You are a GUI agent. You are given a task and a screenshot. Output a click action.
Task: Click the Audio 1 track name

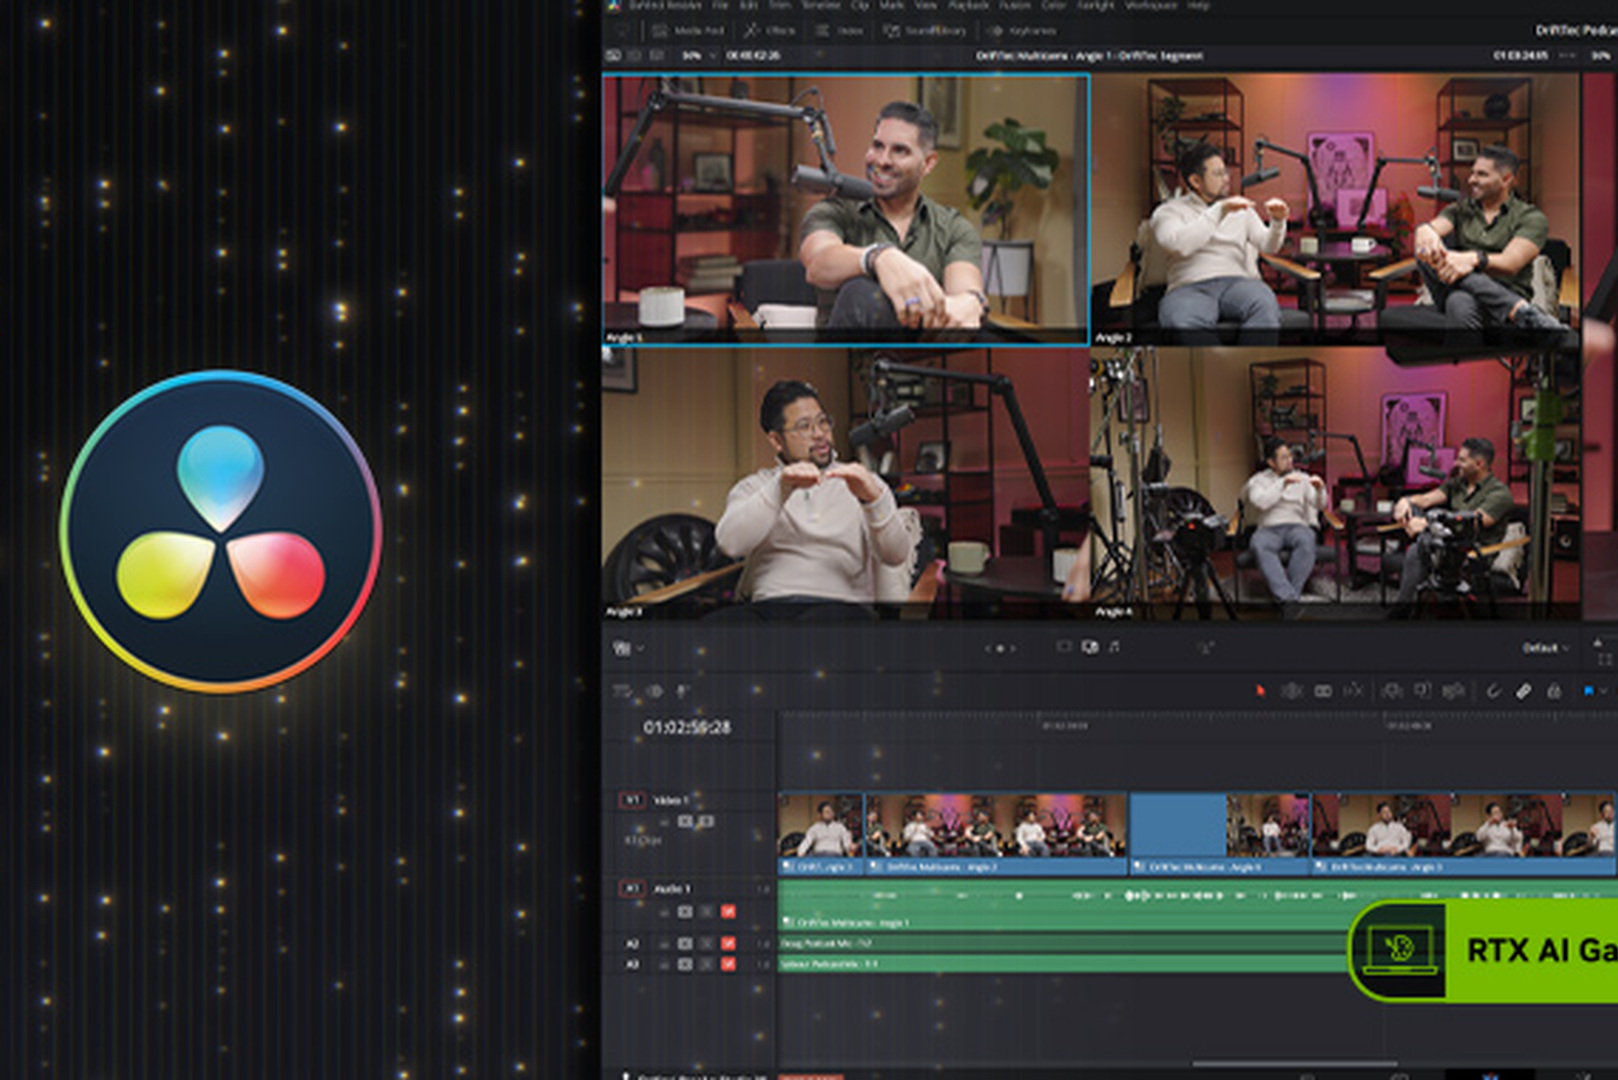pos(671,888)
